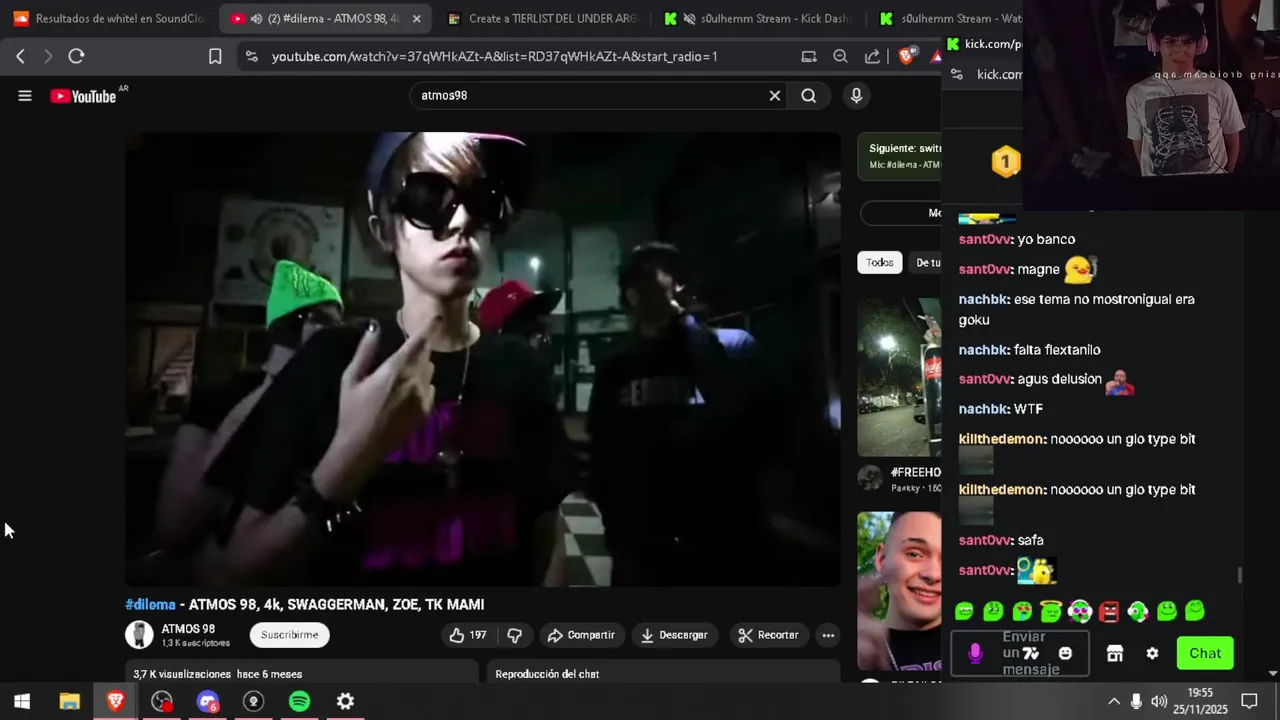Go back with the browser back arrow
1280x720 pixels.
click(x=20, y=57)
